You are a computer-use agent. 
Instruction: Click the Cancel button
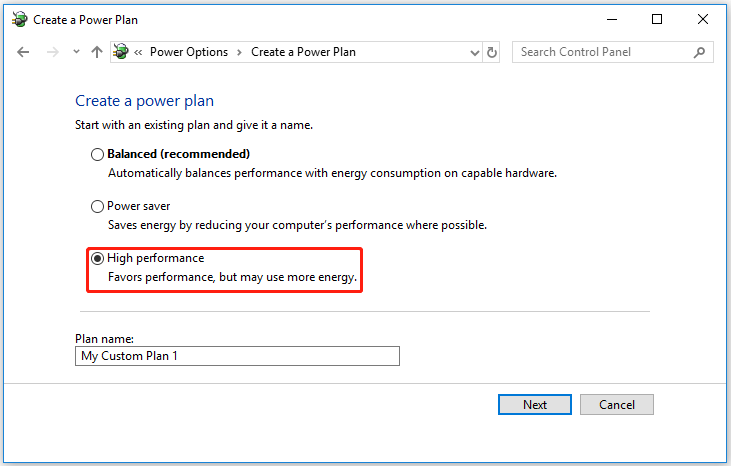pos(616,404)
